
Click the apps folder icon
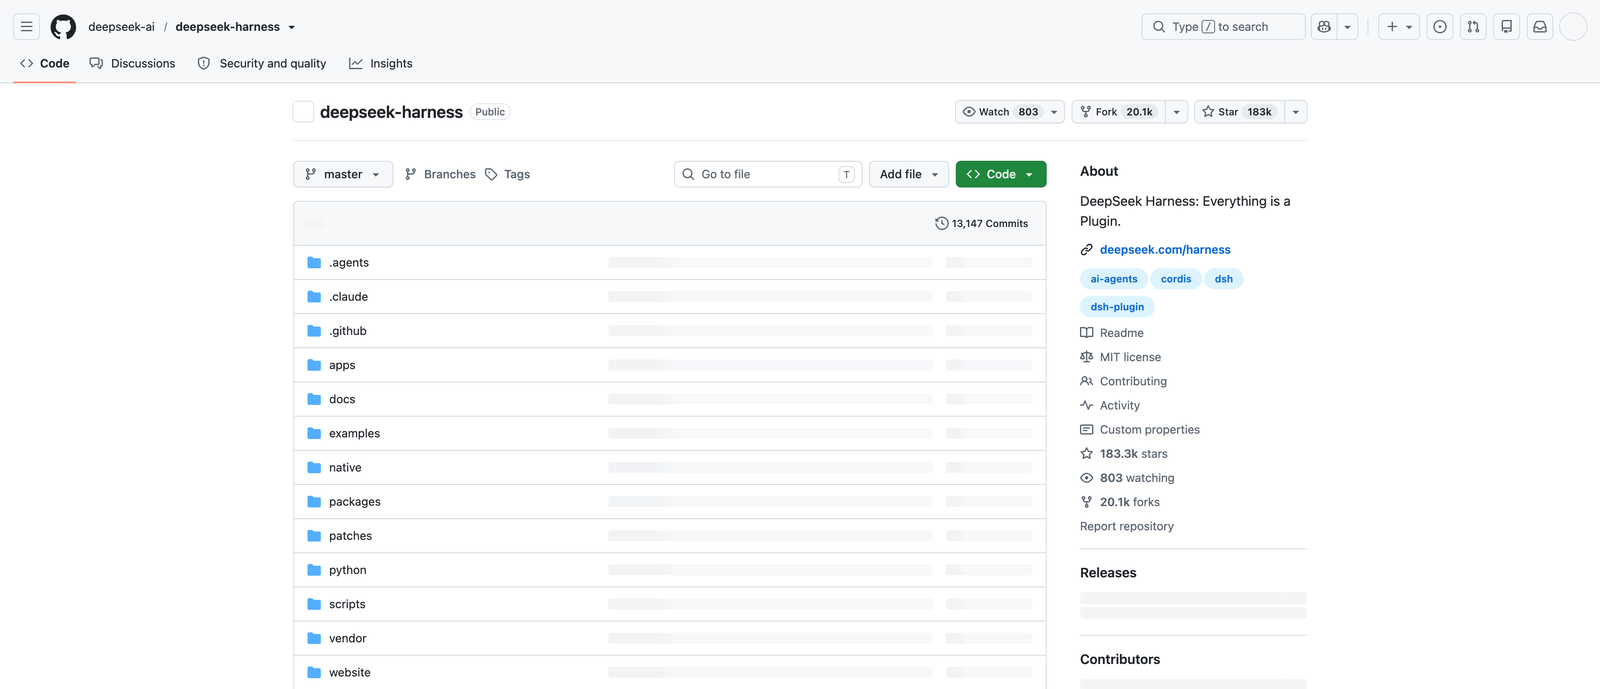[x=314, y=365]
